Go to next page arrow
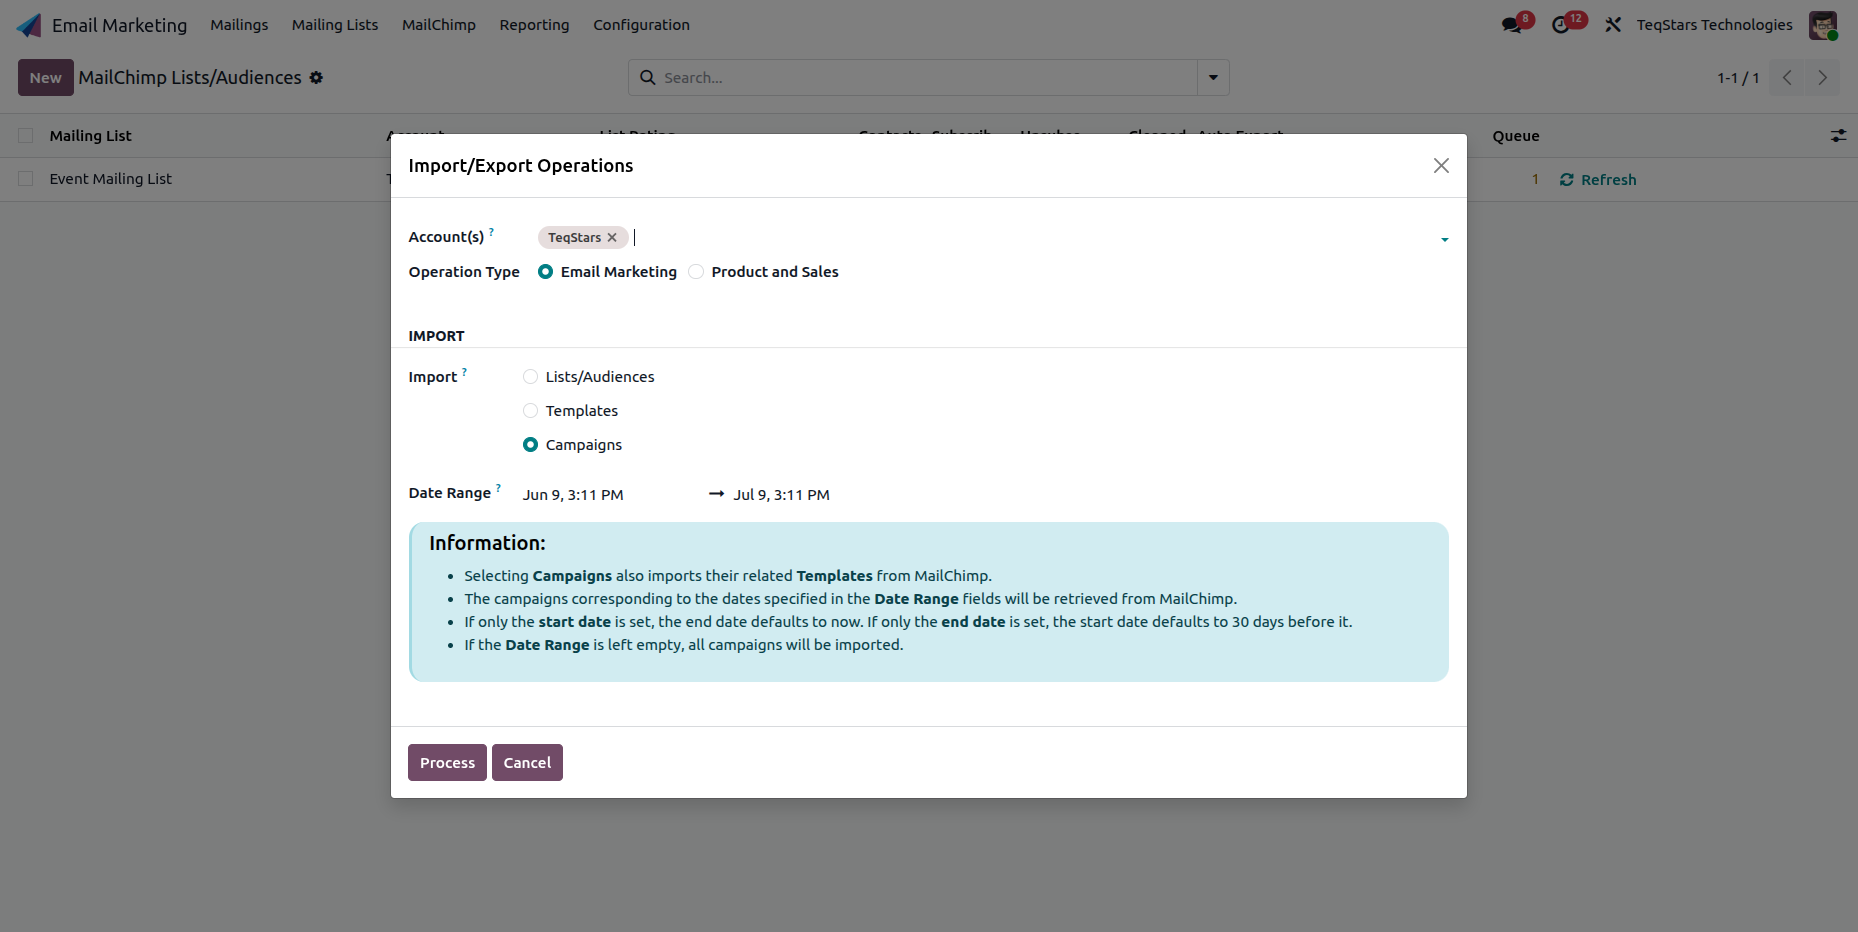 tap(1822, 77)
